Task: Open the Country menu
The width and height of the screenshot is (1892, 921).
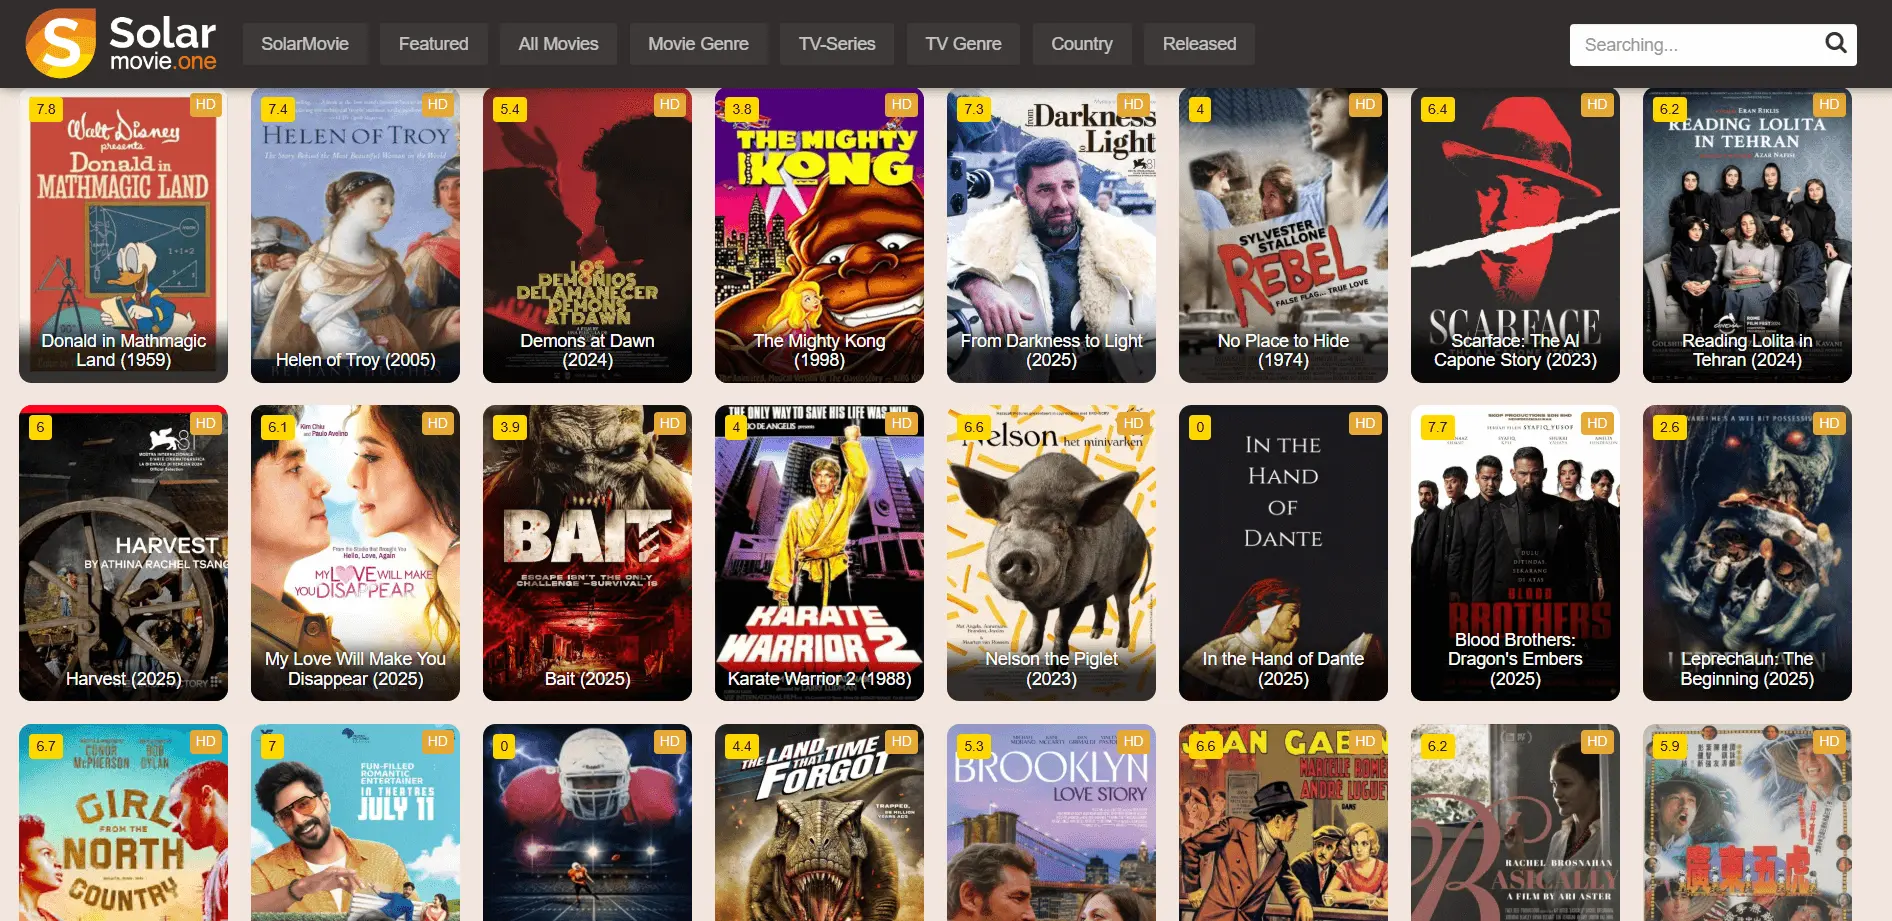Action: point(1082,44)
